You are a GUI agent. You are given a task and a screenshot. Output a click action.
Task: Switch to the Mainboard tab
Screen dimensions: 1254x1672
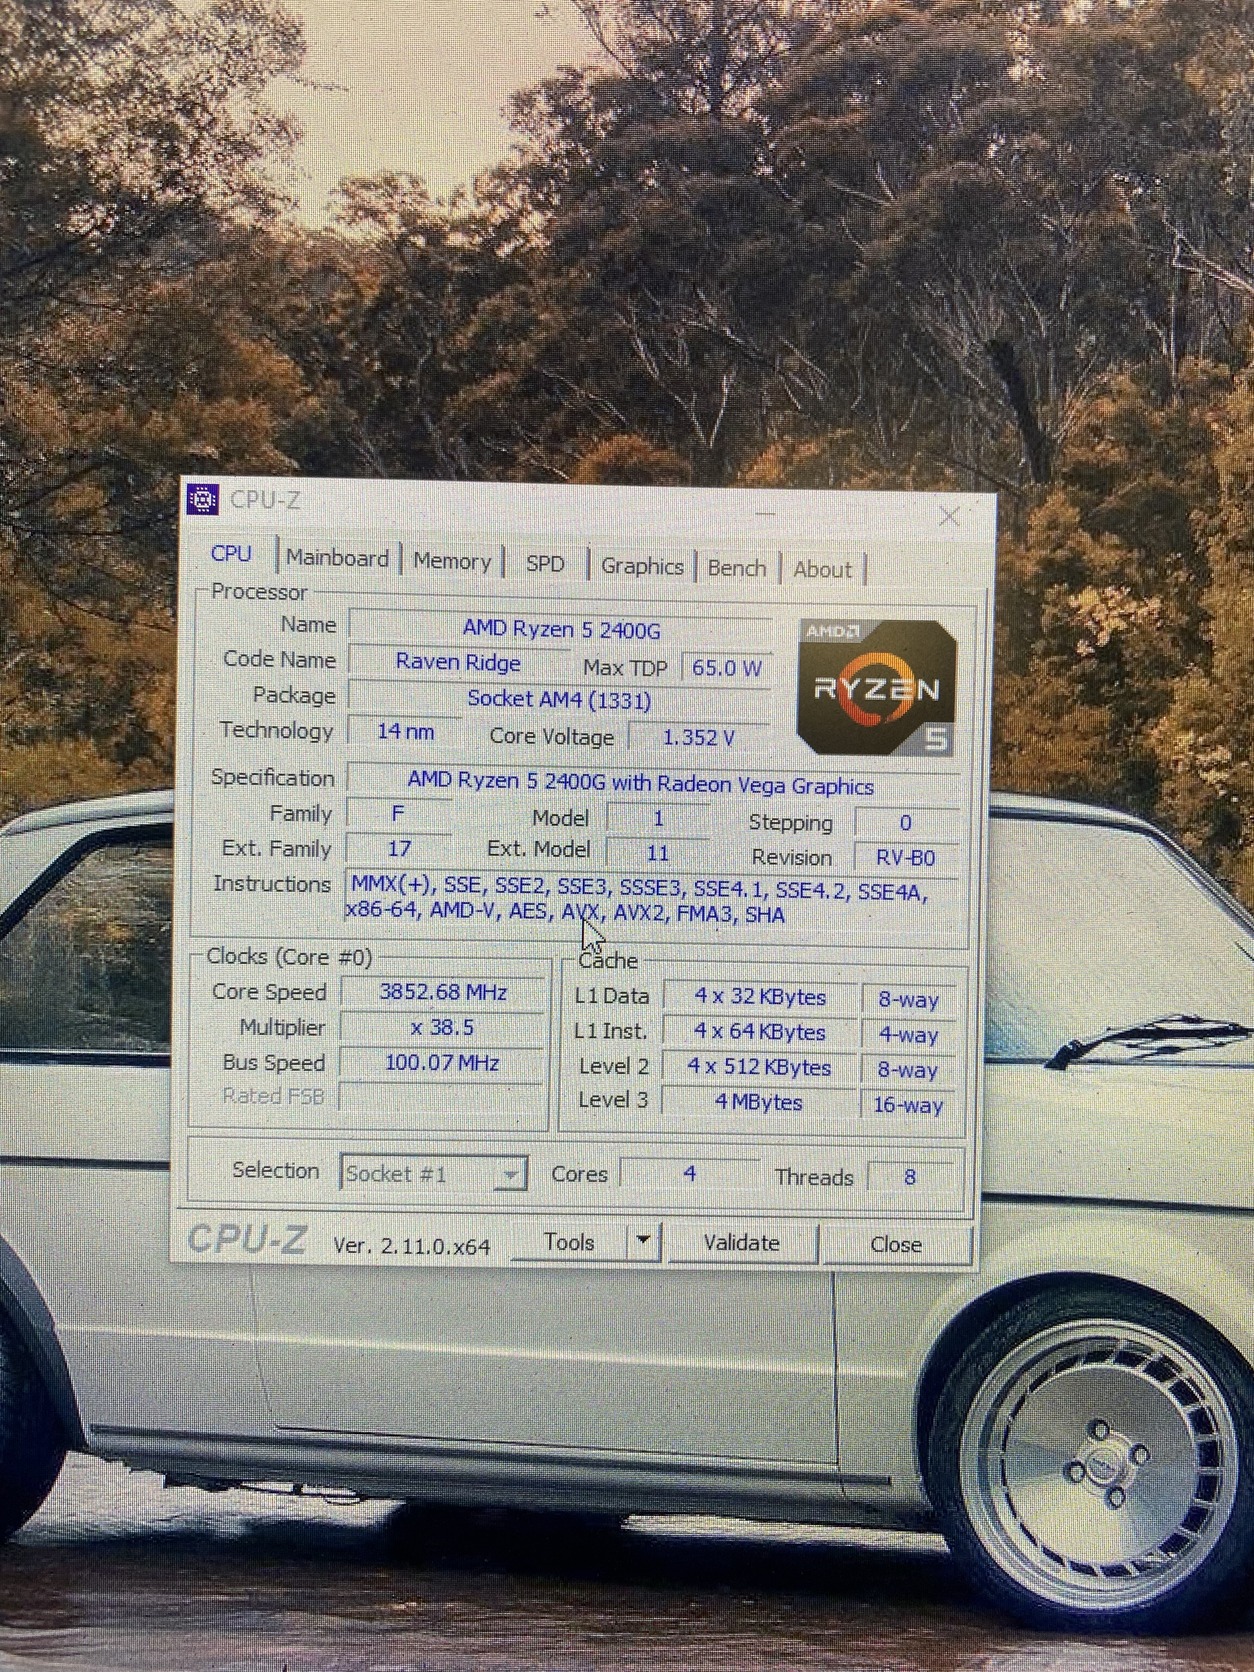[337, 558]
